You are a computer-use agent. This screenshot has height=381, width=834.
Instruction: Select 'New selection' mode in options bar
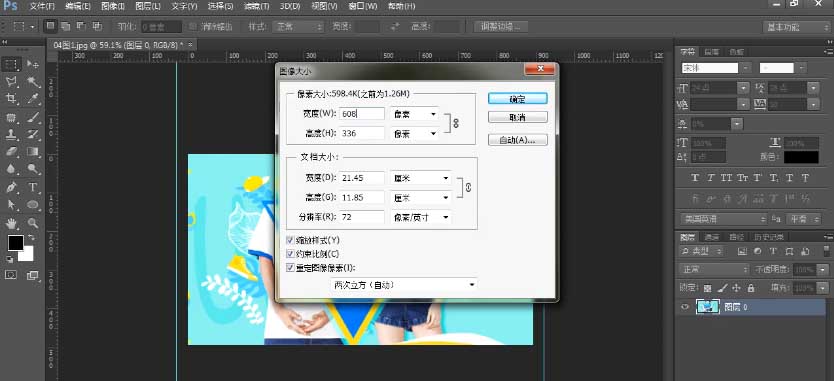coord(50,26)
